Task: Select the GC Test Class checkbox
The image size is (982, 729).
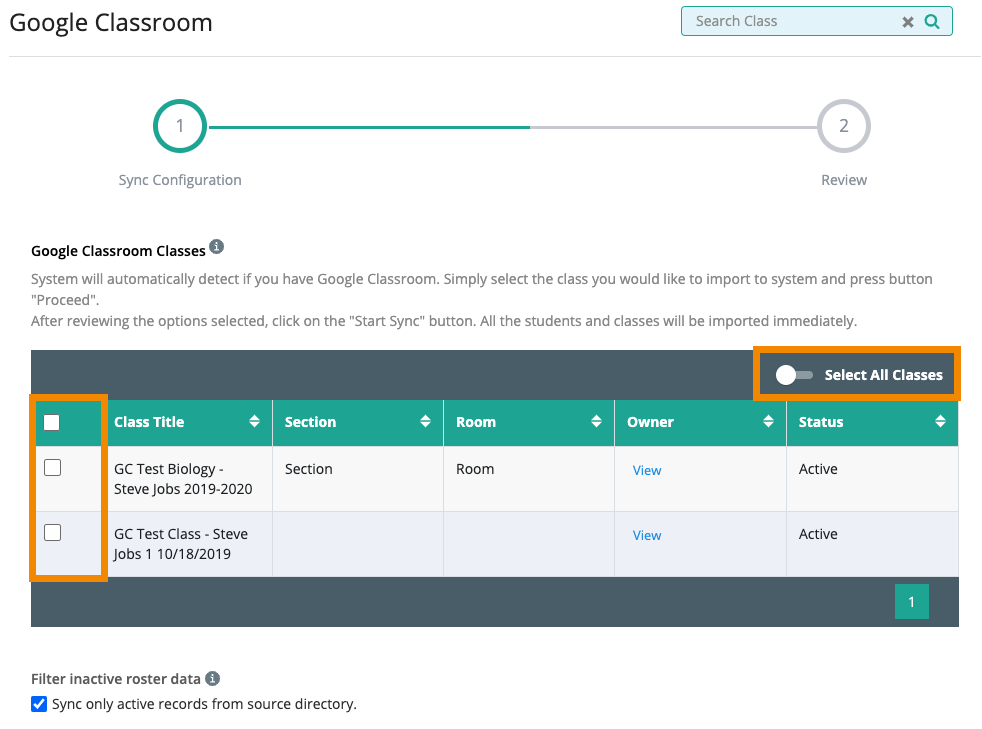Action: tap(53, 533)
